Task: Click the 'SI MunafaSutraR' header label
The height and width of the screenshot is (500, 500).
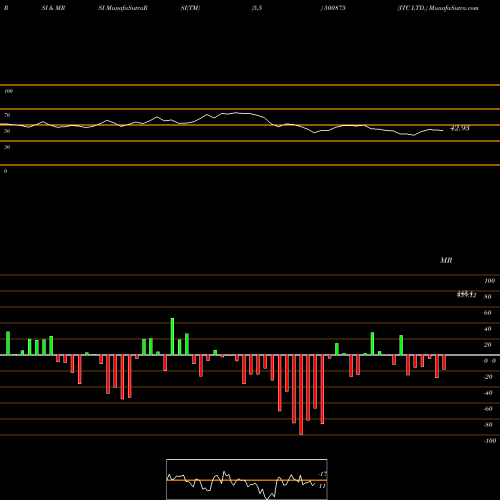Action: [123, 8]
